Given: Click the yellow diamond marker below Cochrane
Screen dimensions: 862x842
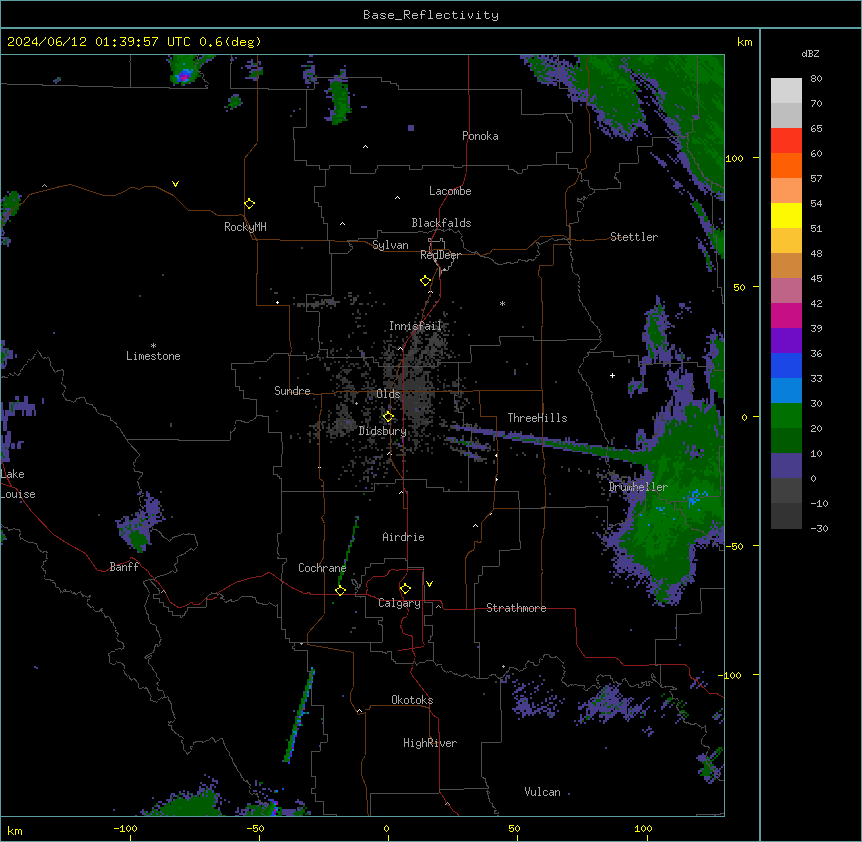Looking at the screenshot, I should 340,591.
